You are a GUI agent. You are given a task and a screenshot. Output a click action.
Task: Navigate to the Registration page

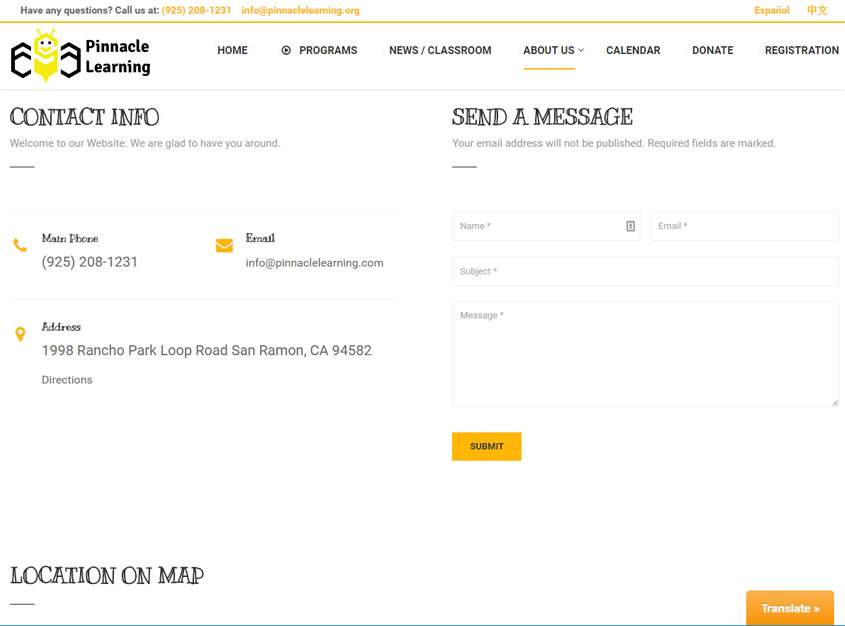(x=801, y=50)
